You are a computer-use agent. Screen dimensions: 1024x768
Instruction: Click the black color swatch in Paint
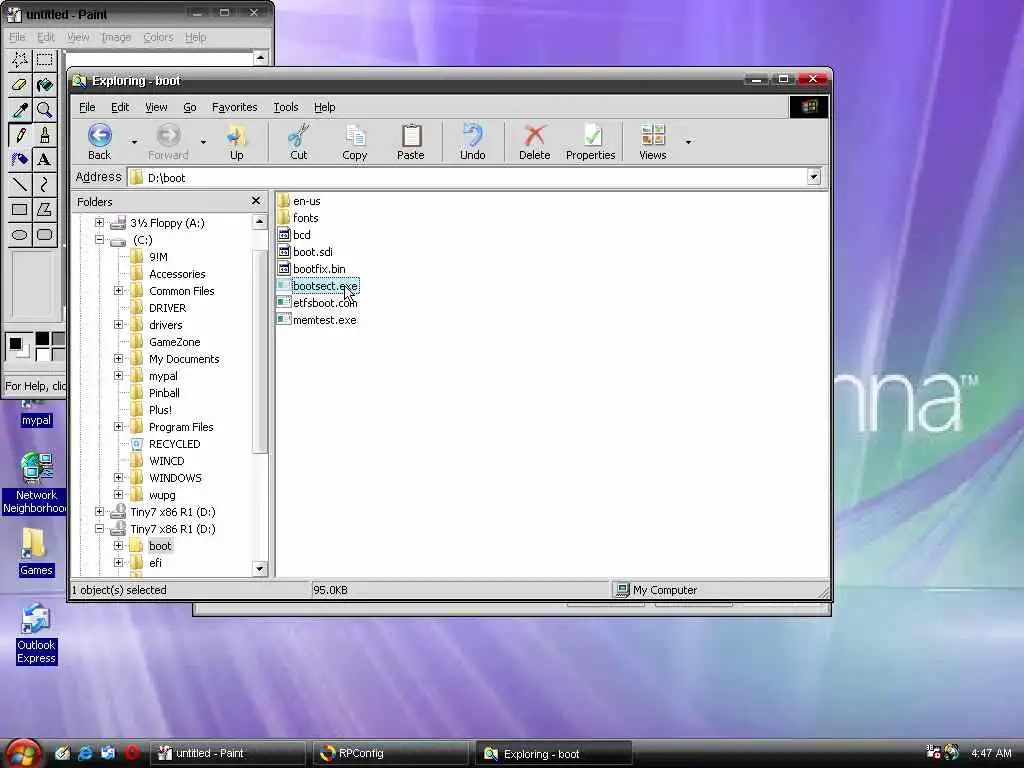[42, 338]
